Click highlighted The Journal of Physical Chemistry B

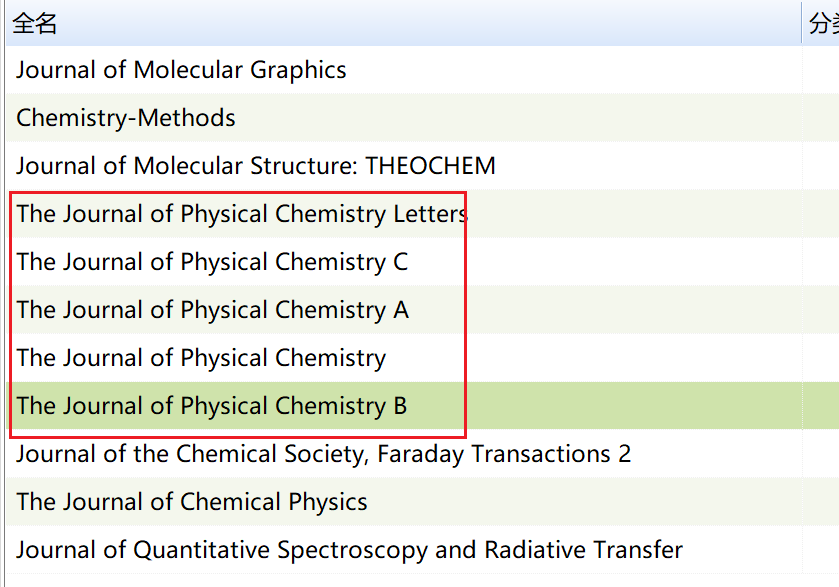pos(211,406)
